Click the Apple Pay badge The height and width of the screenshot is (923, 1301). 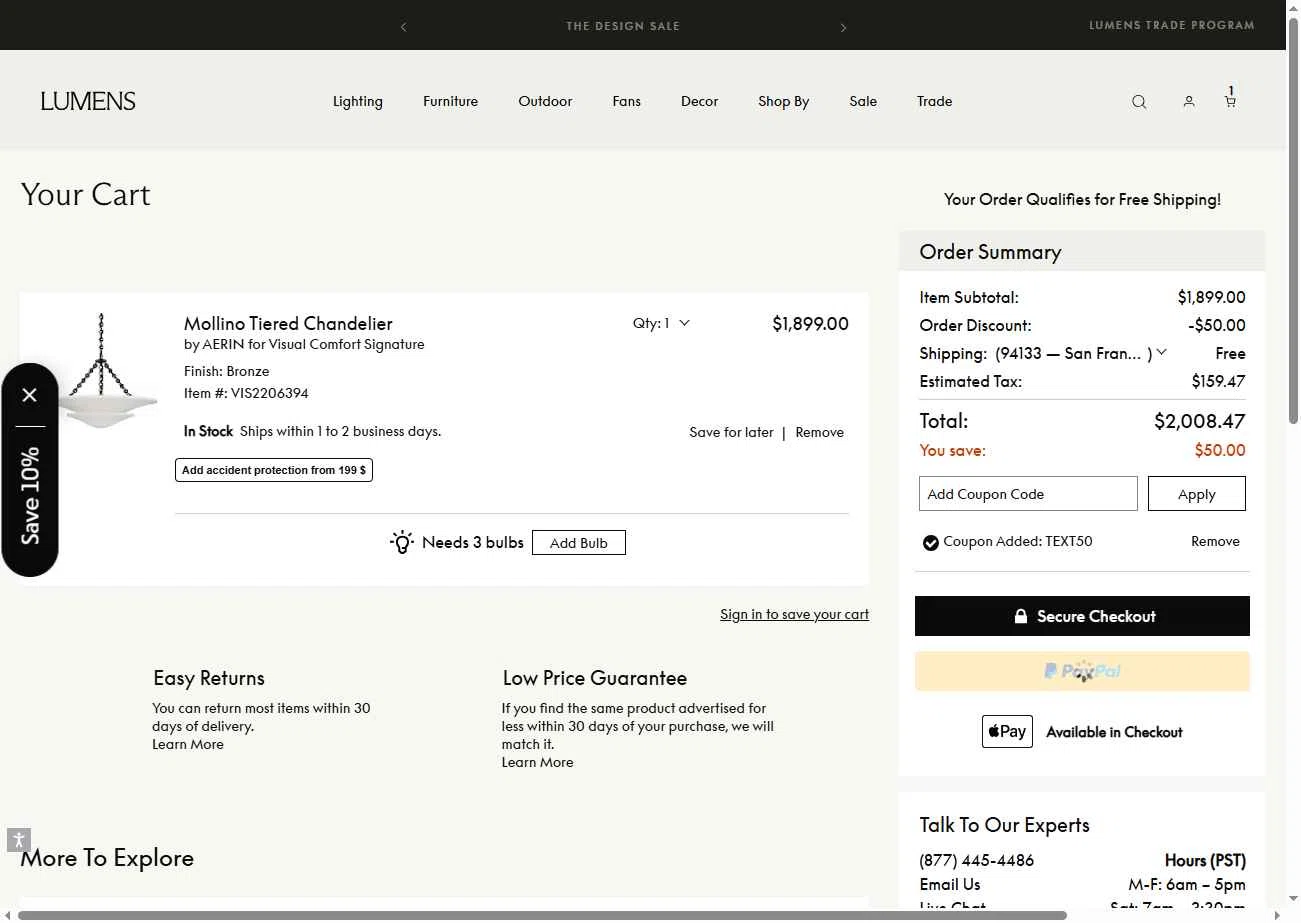pyautogui.click(x=1007, y=732)
